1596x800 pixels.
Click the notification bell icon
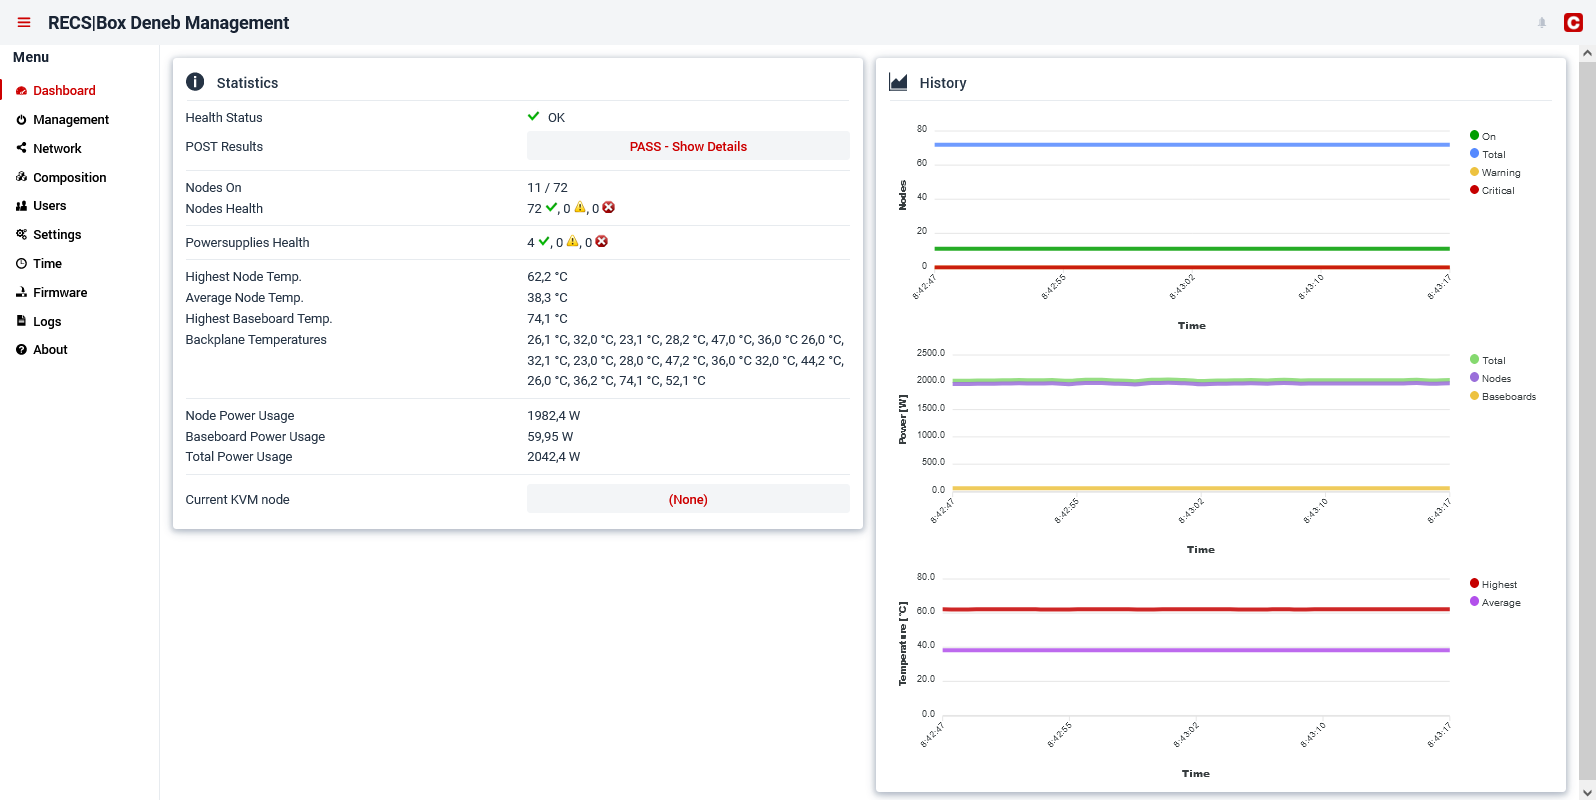(1542, 22)
